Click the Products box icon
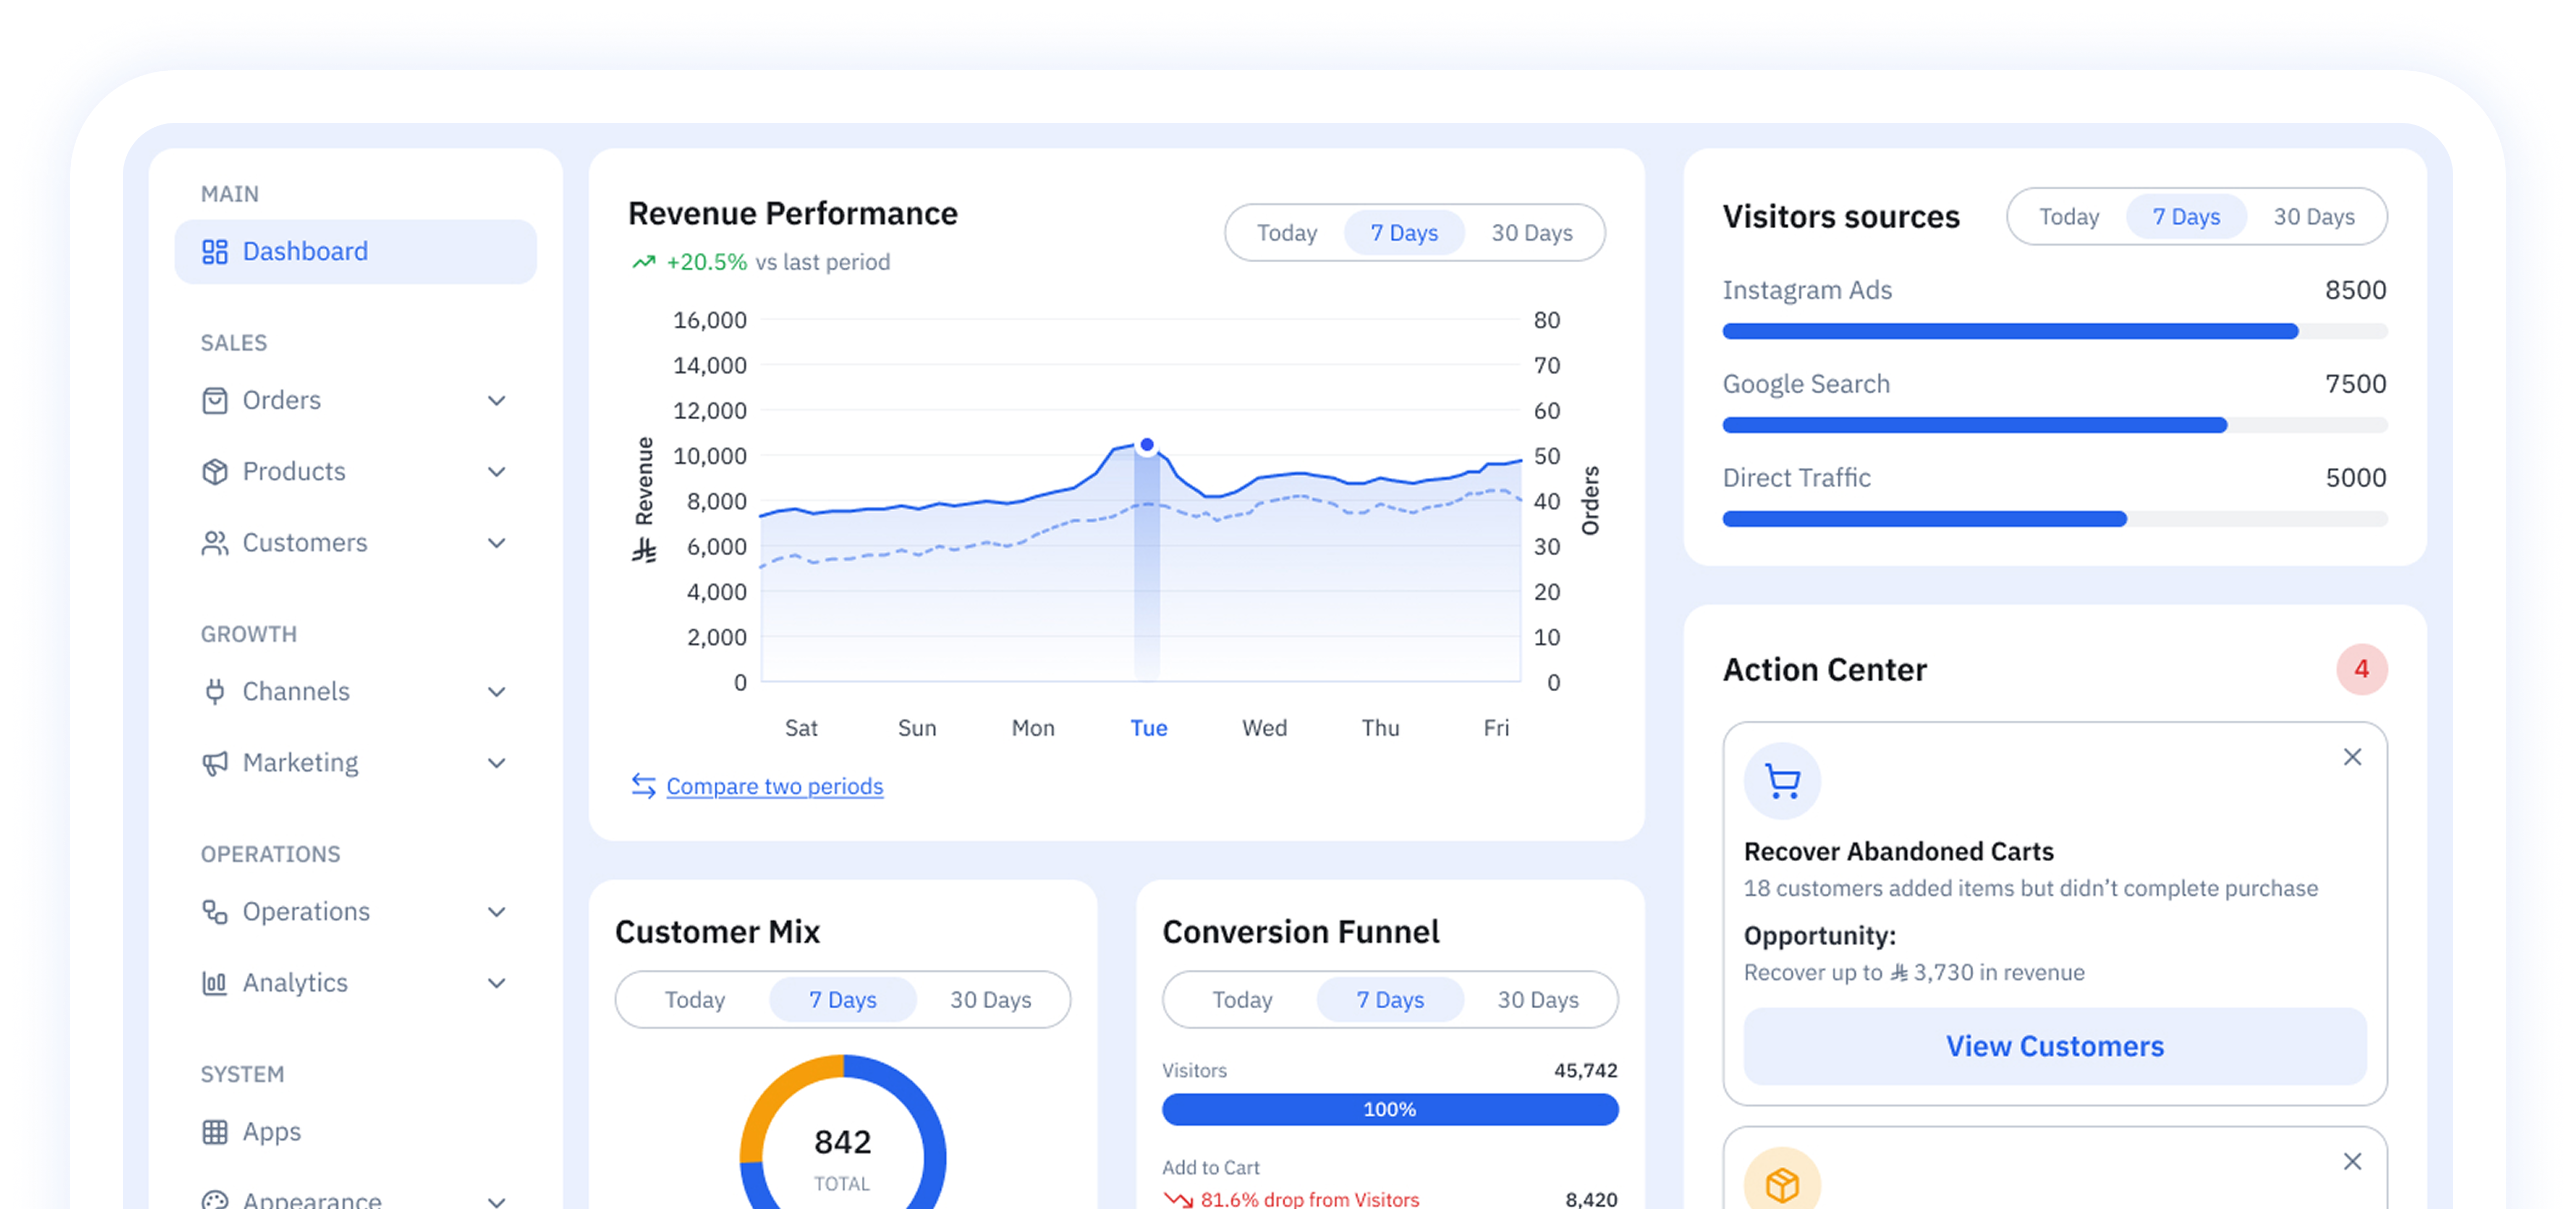The width and height of the screenshot is (2576, 1209). click(214, 471)
